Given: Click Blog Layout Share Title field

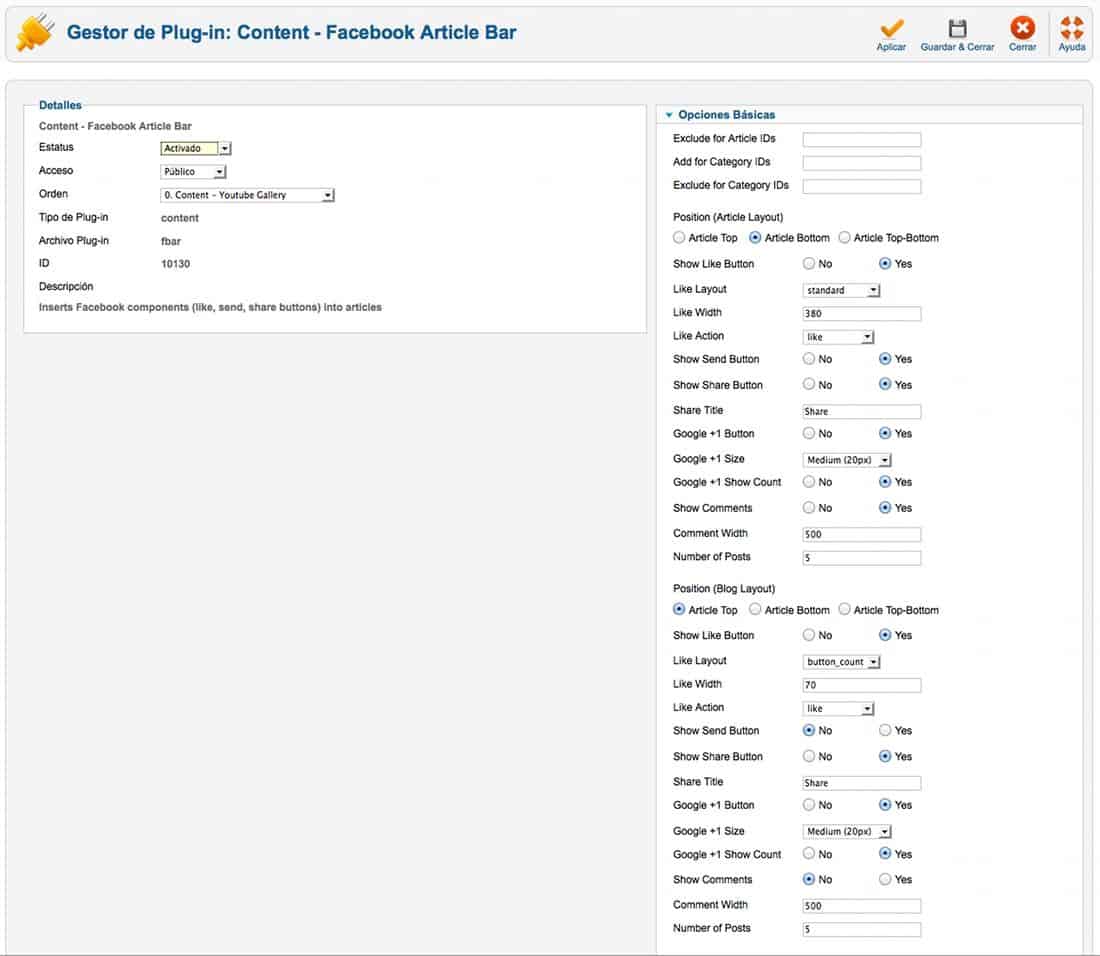Looking at the screenshot, I should point(861,783).
